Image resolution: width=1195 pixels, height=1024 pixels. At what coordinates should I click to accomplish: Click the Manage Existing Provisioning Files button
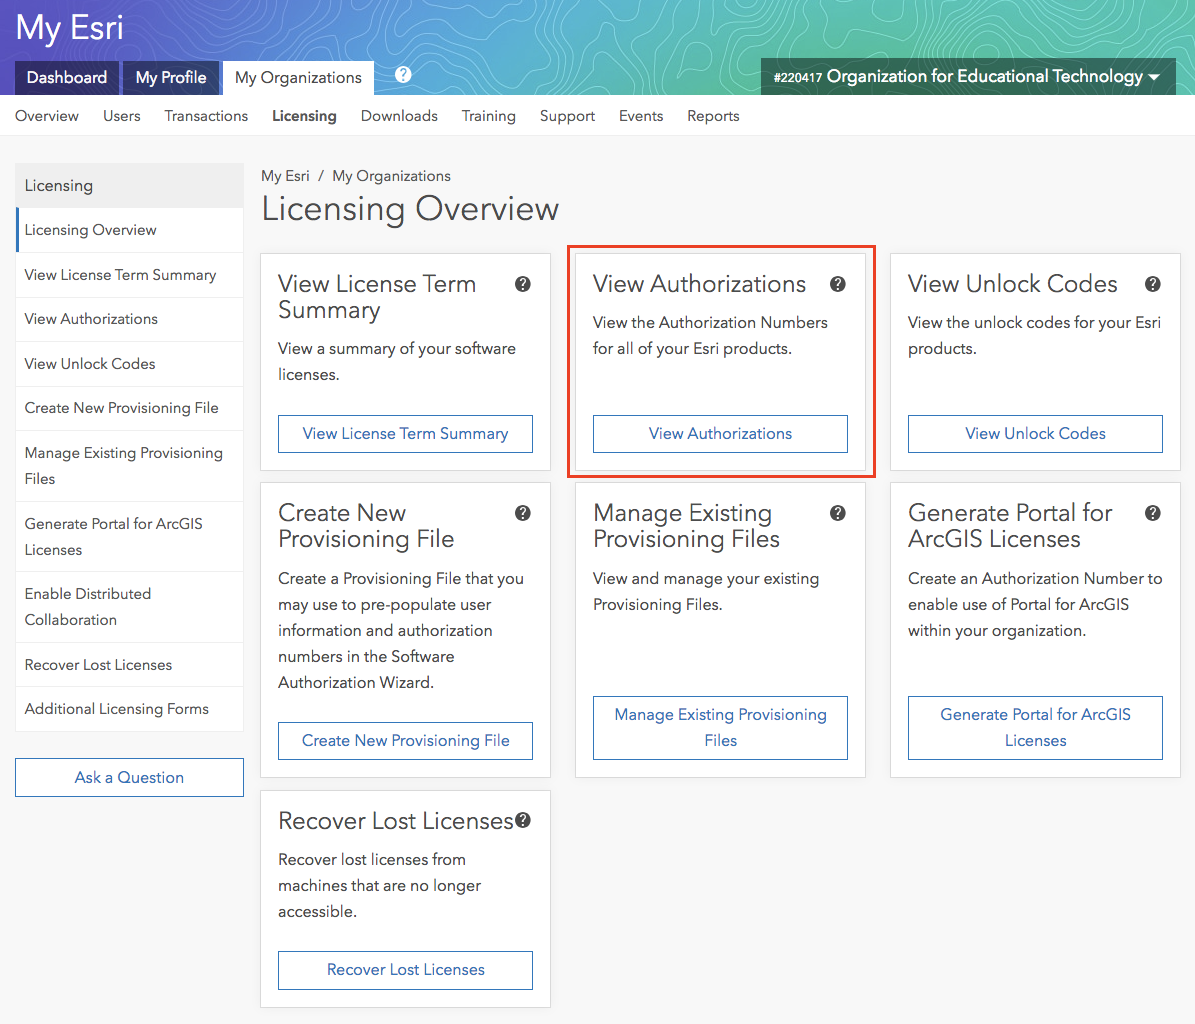click(x=720, y=728)
